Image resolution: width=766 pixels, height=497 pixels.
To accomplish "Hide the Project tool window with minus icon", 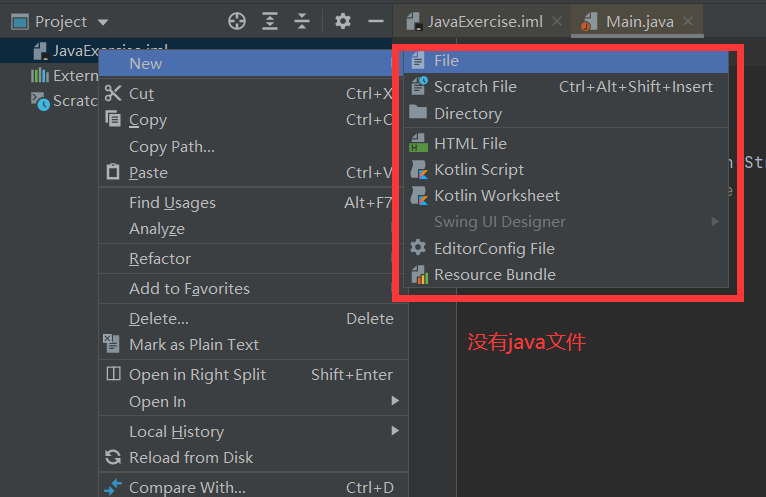I will pyautogui.click(x=375, y=21).
